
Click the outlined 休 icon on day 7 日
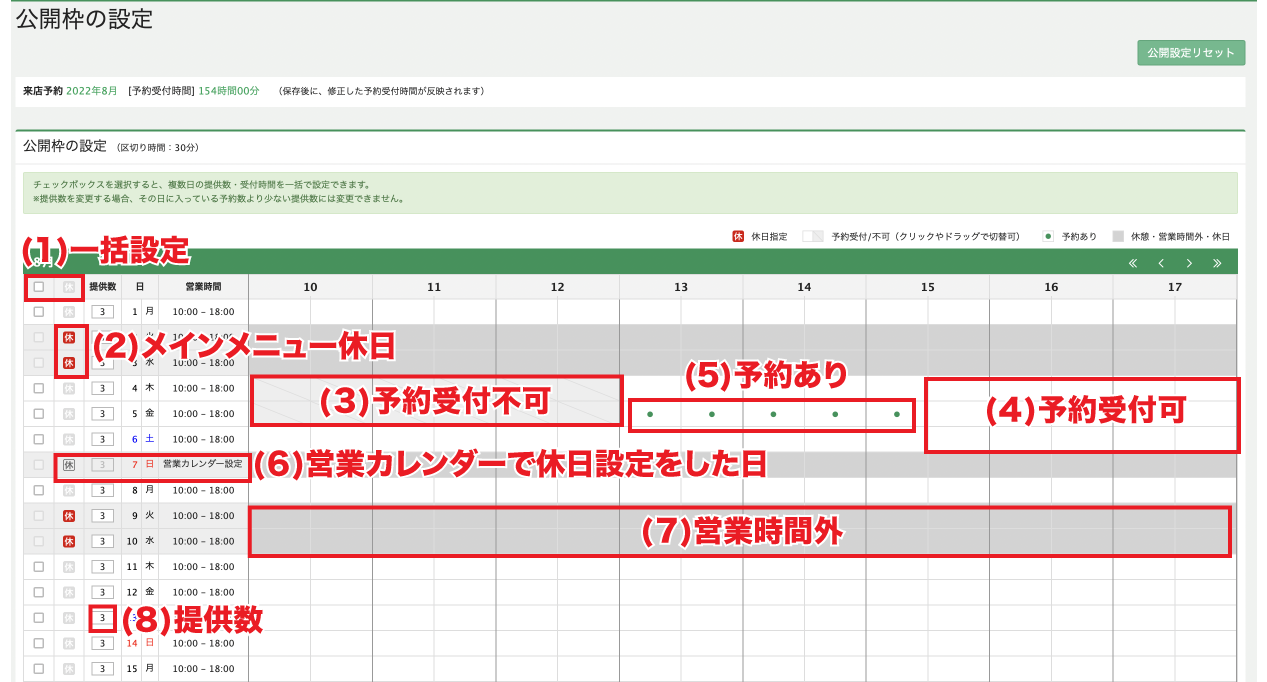tap(69, 465)
